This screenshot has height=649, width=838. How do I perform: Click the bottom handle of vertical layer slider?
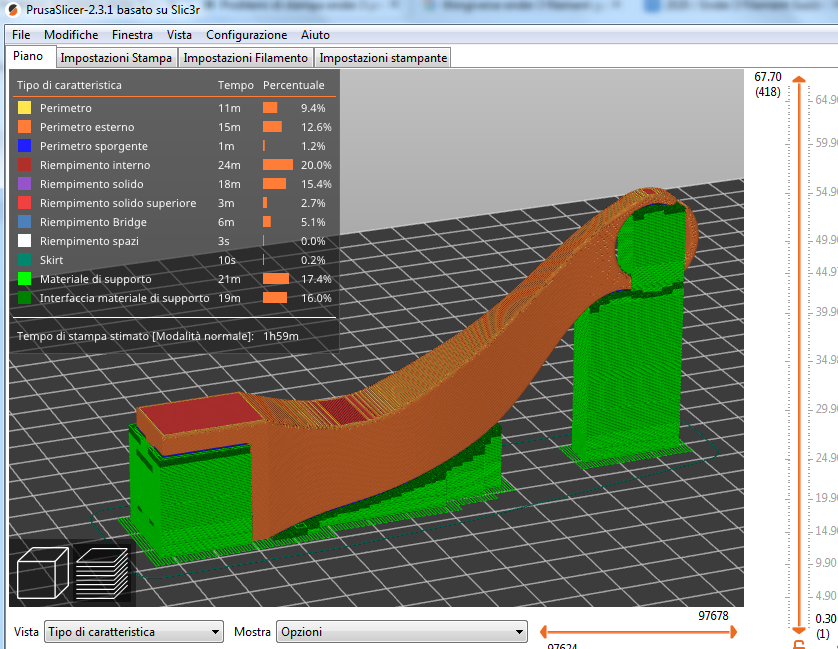(799, 630)
